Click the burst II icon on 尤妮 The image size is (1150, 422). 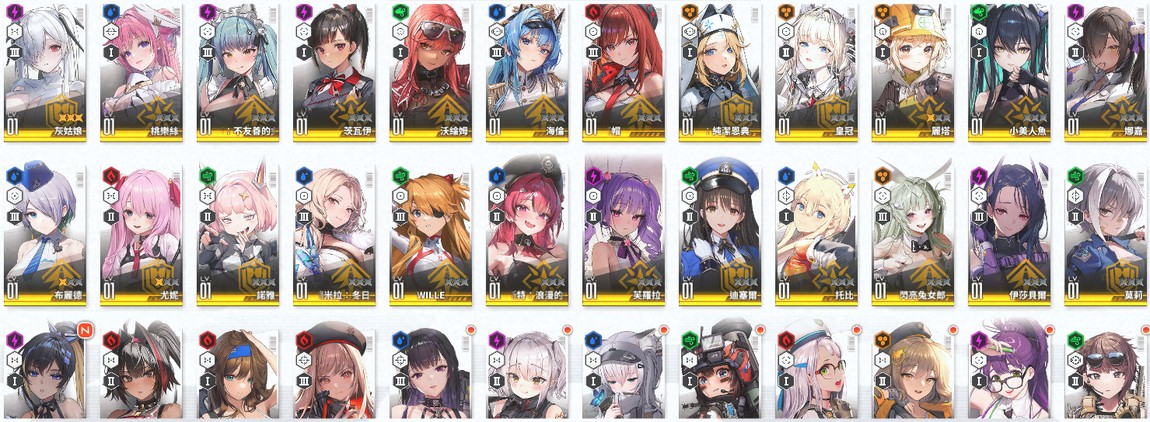(x=111, y=217)
